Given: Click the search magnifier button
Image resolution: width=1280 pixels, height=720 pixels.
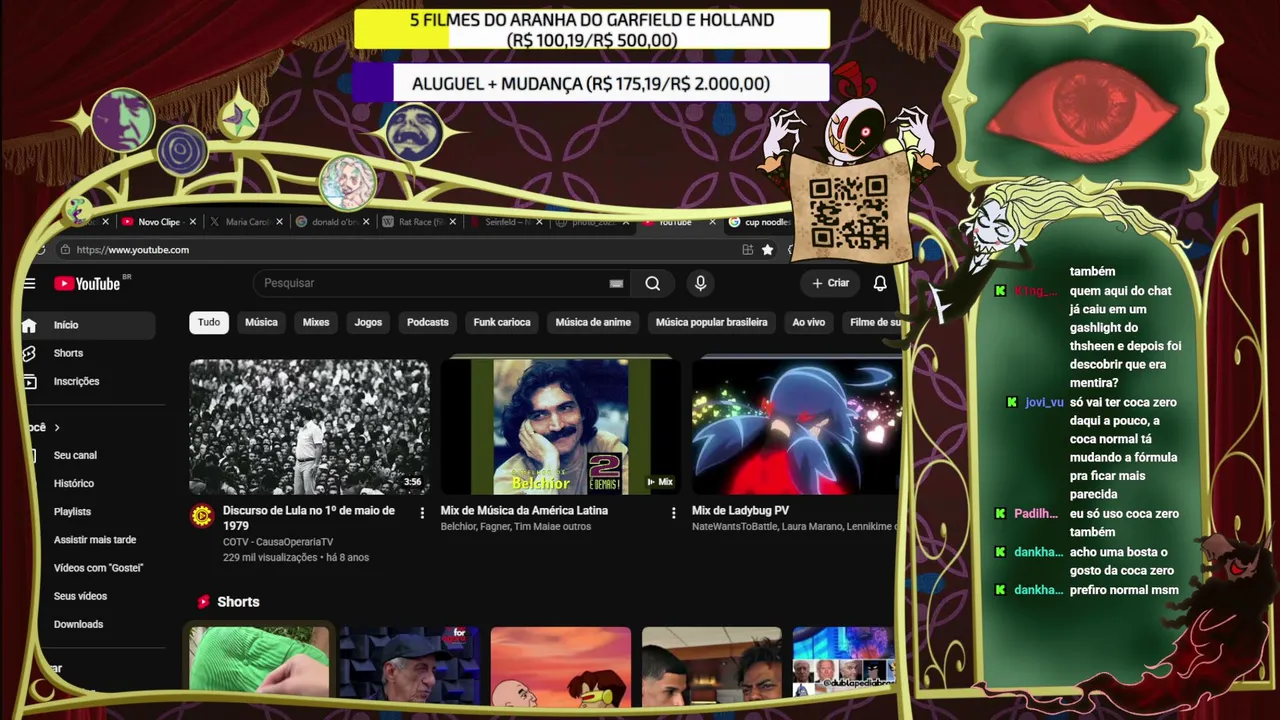Looking at the screenshot, I should pos(652,284).
